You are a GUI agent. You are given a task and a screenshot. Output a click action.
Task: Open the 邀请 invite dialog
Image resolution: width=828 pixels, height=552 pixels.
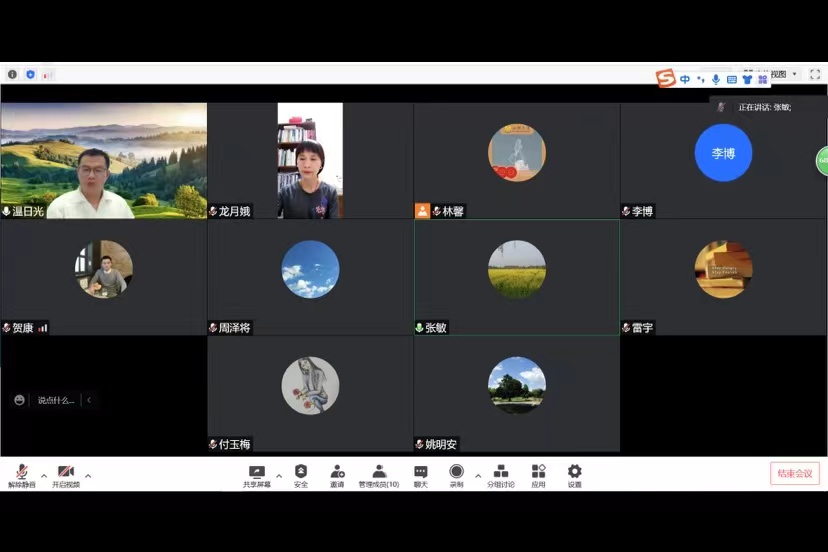tap(337, 474)
